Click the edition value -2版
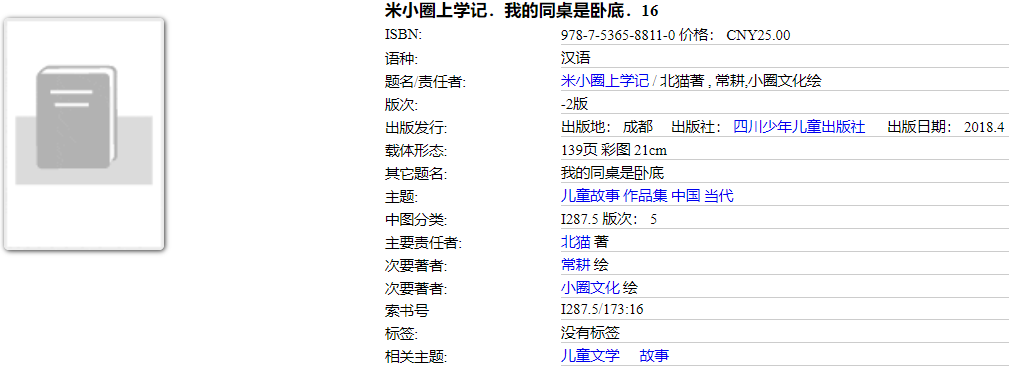The image size is (1009, 368). tap(575, 104)
